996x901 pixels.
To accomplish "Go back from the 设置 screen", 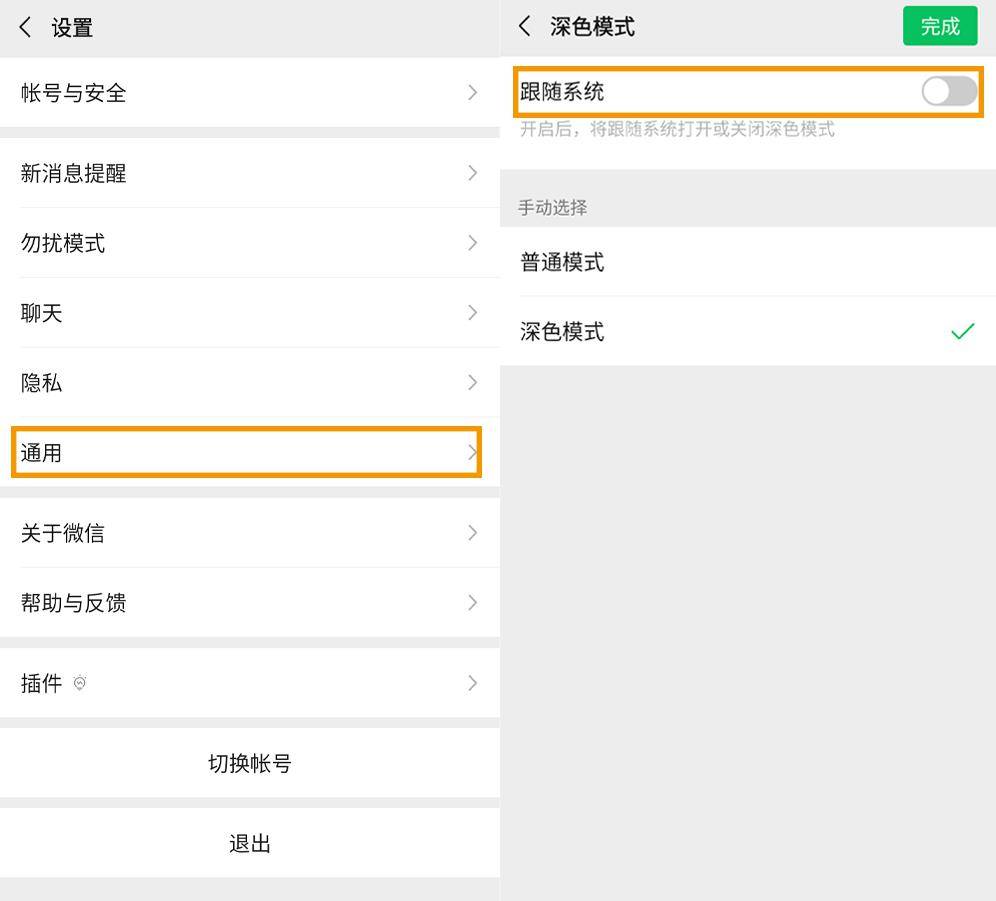I will coord(25,27).
